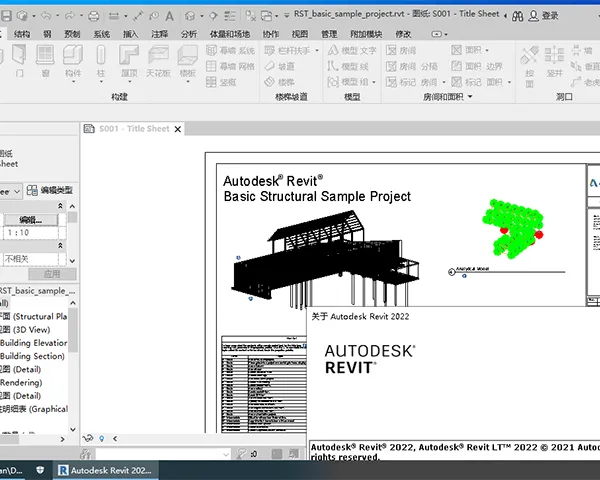Select the 门 (Door) tool
The height and width of the screenshot is (480, 600).
[x=19, y=60]
